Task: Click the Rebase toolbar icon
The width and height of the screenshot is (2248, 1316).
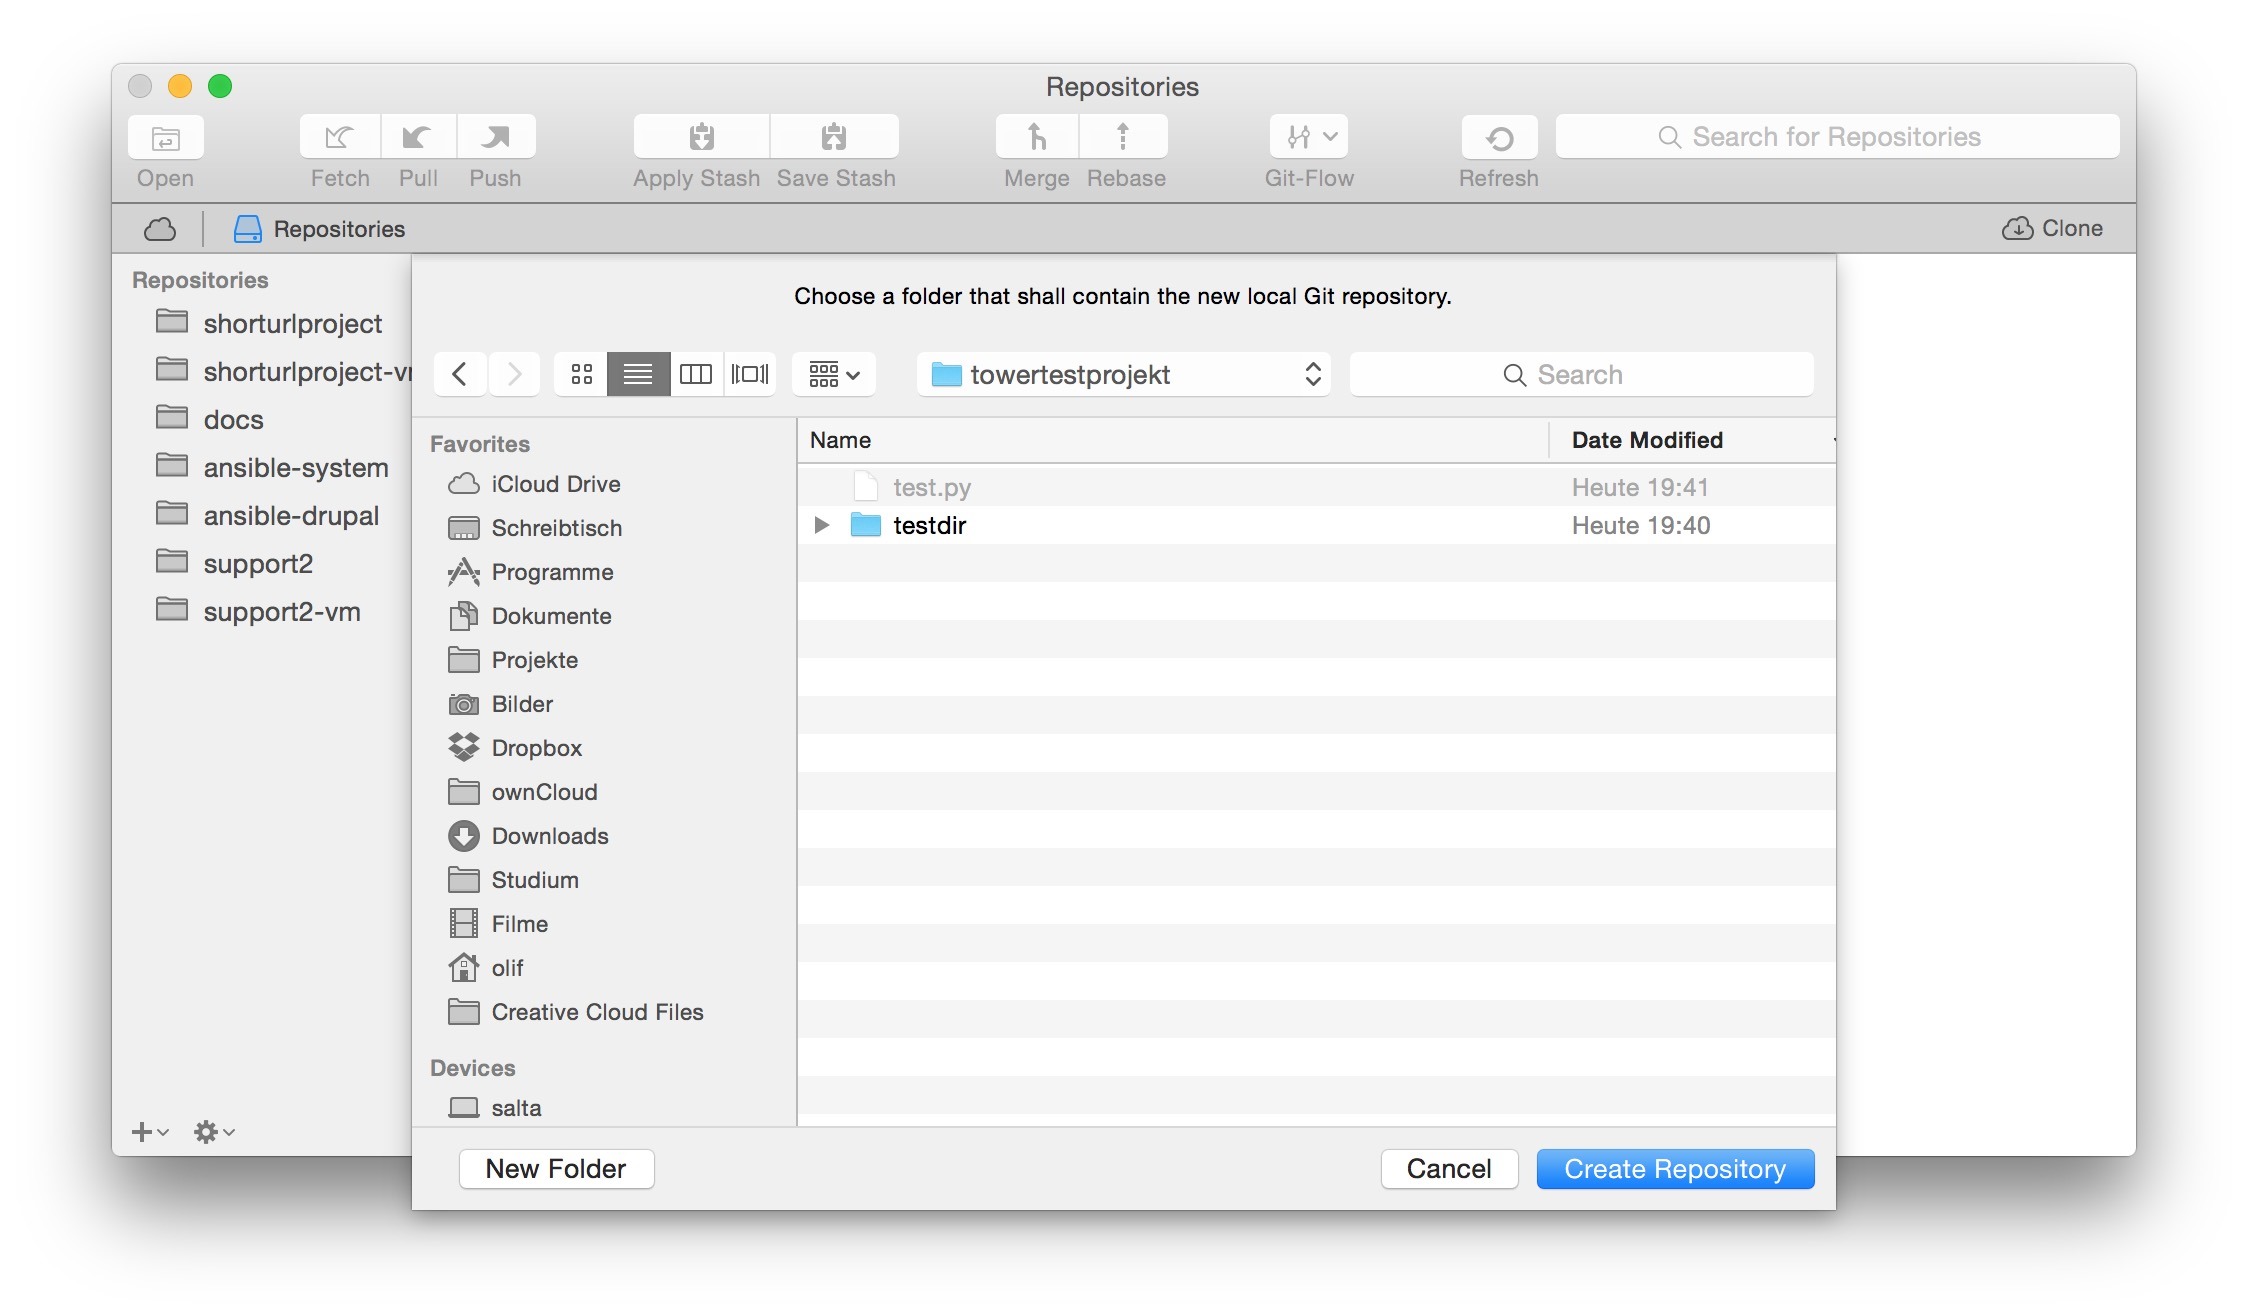Action: point(1123,137)
